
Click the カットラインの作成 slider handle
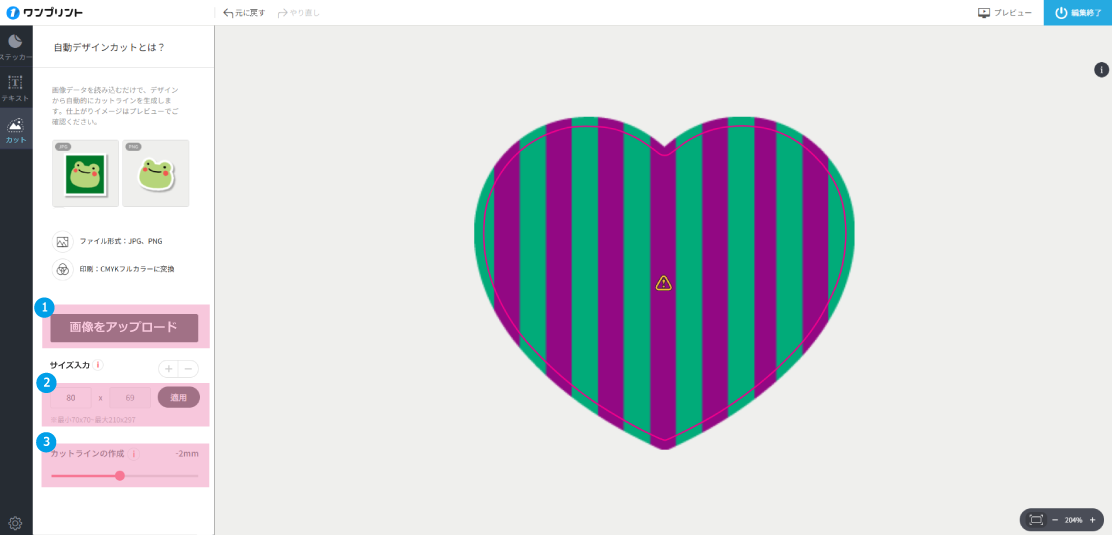[120, 476]
